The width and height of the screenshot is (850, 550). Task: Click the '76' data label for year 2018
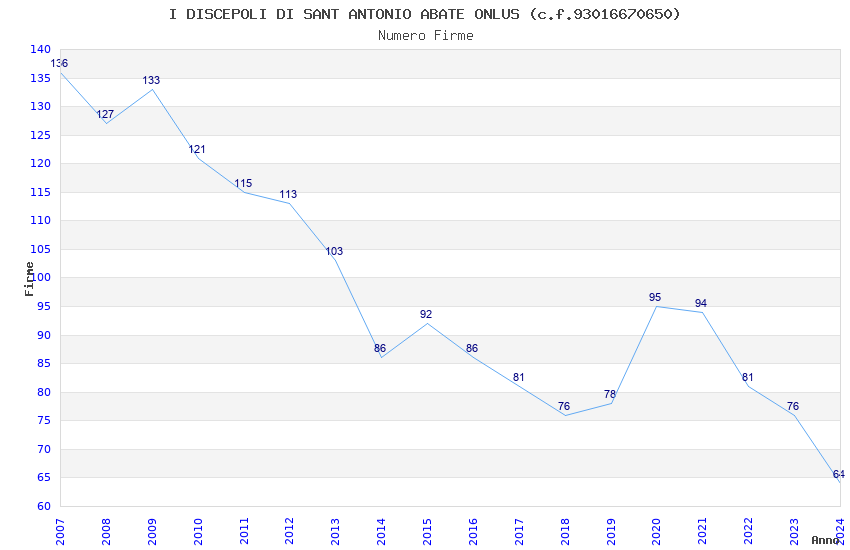[564, 406]
